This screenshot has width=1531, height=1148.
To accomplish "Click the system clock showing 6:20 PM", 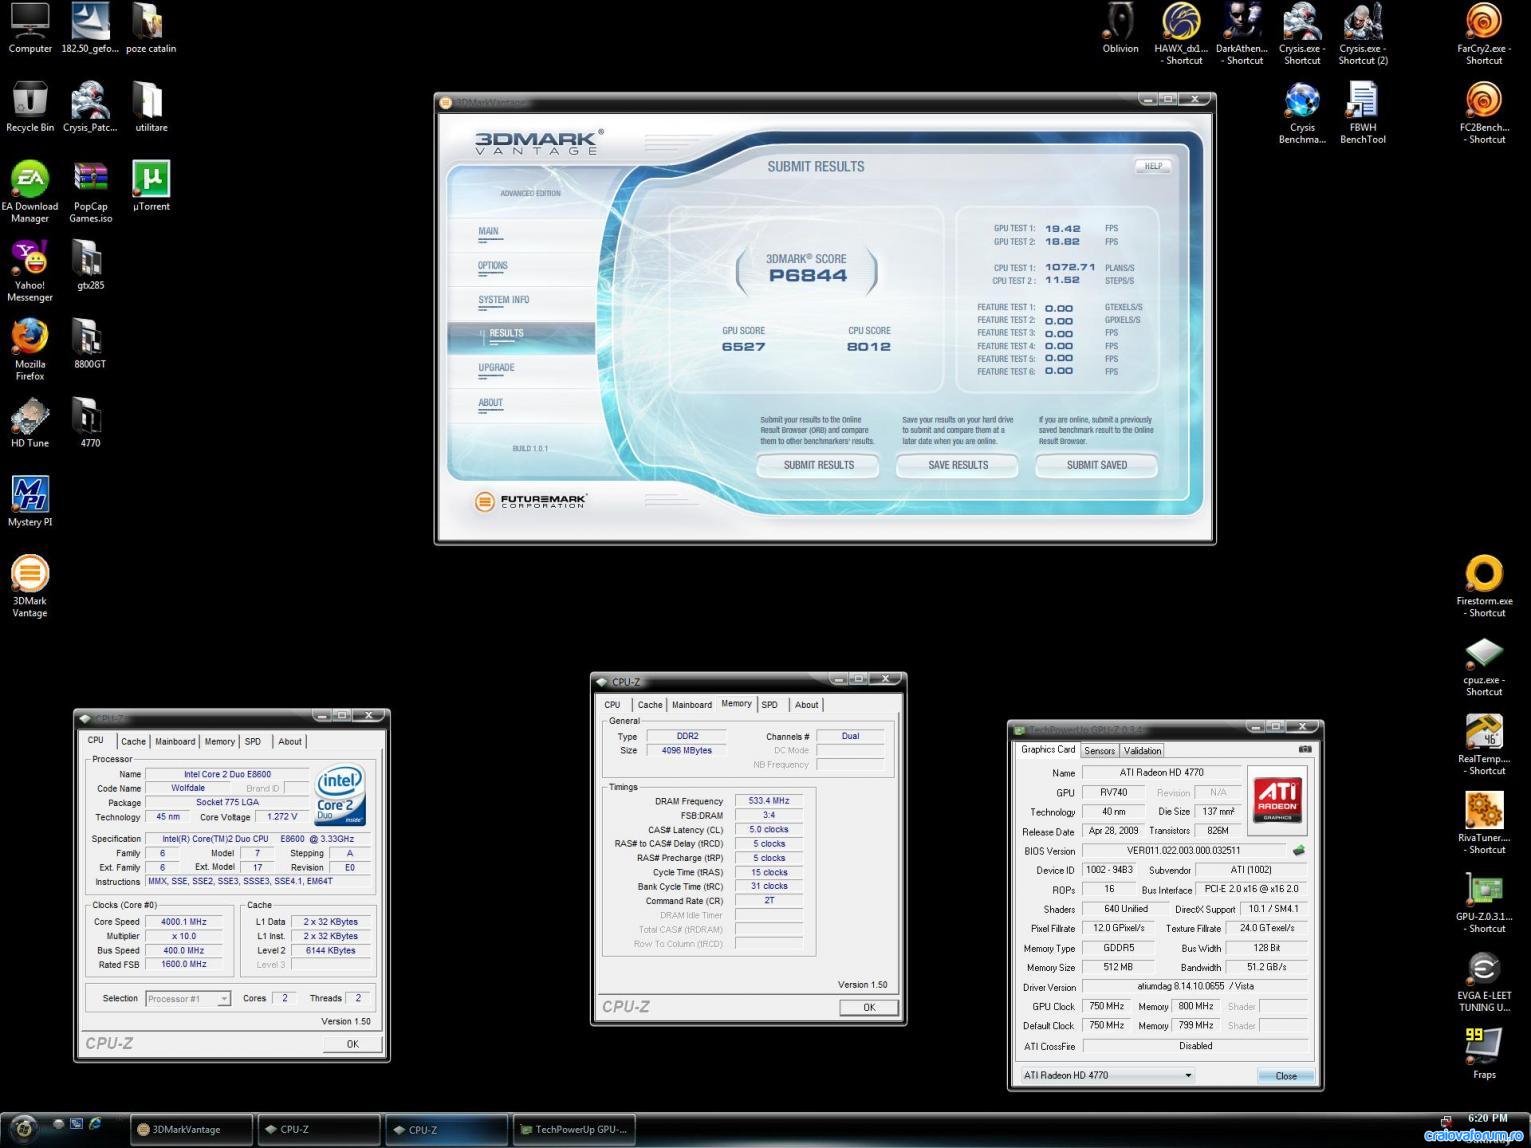I will point(1488,1118).
